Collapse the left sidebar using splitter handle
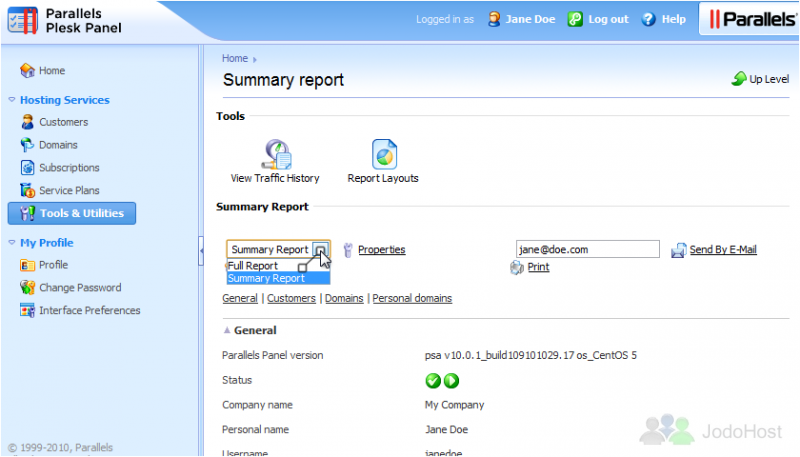 click(x=201, y=250)
